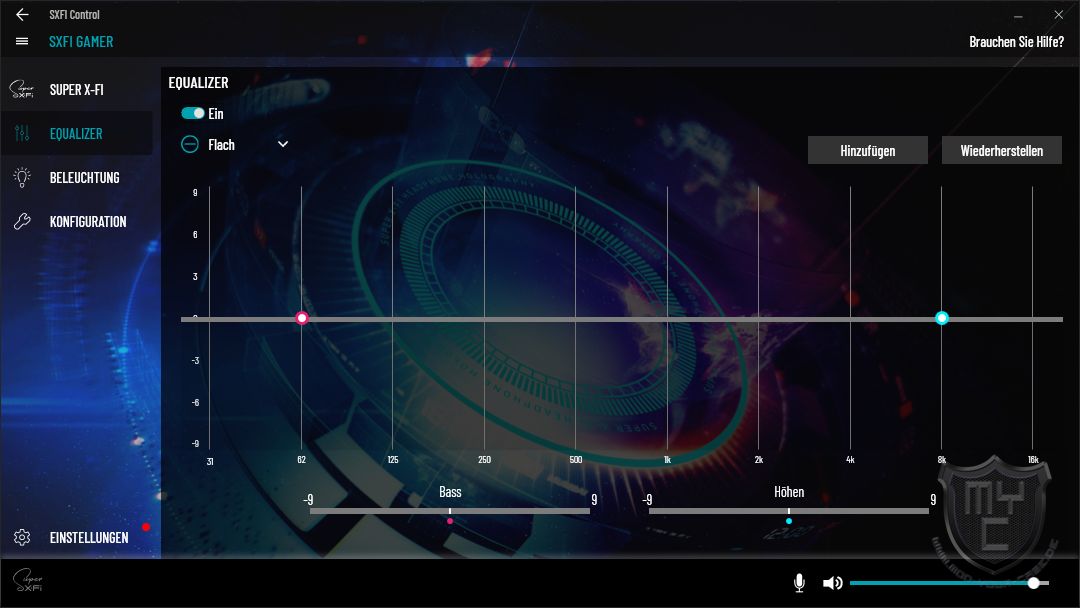1080x608 pixels.
Task: Open the Brauchen Sie Hilfe? link
Action: pyautogui.click(x=1016, y=42)
